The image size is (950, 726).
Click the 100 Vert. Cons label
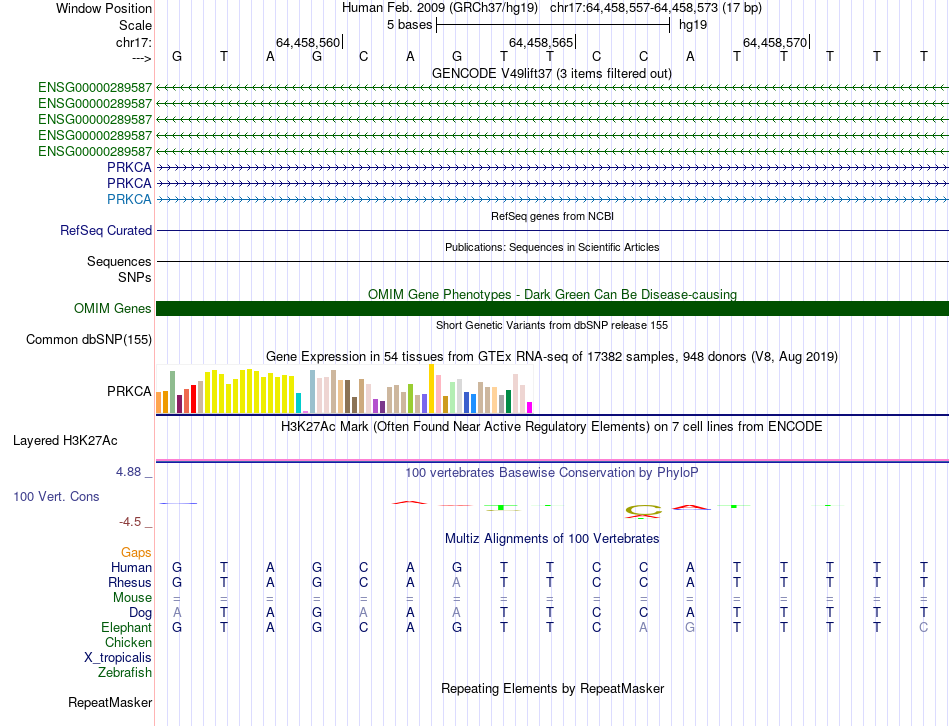click(x=56, y=496)
